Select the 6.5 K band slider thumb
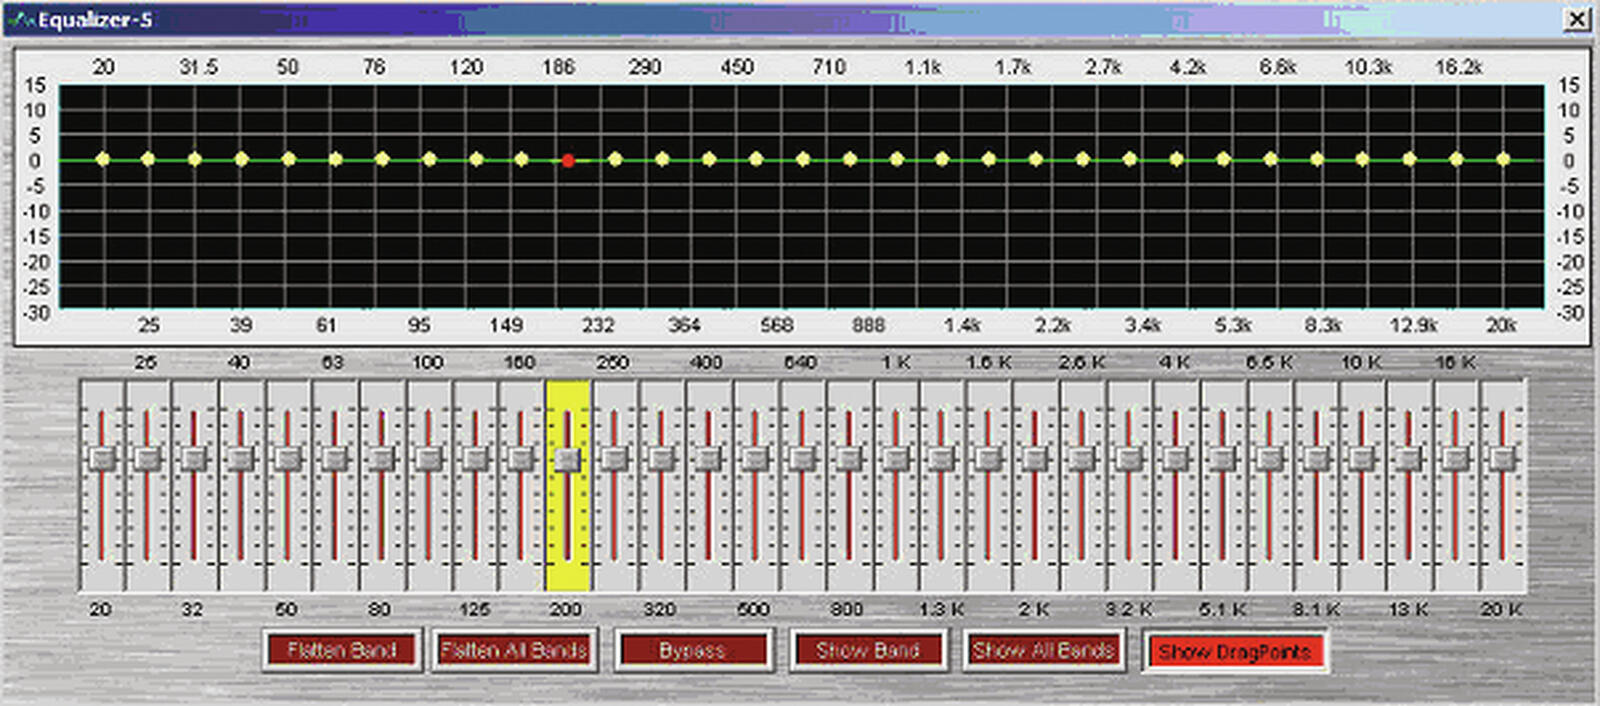Viewport: 1600px width, 706px height. [1270, 459]
